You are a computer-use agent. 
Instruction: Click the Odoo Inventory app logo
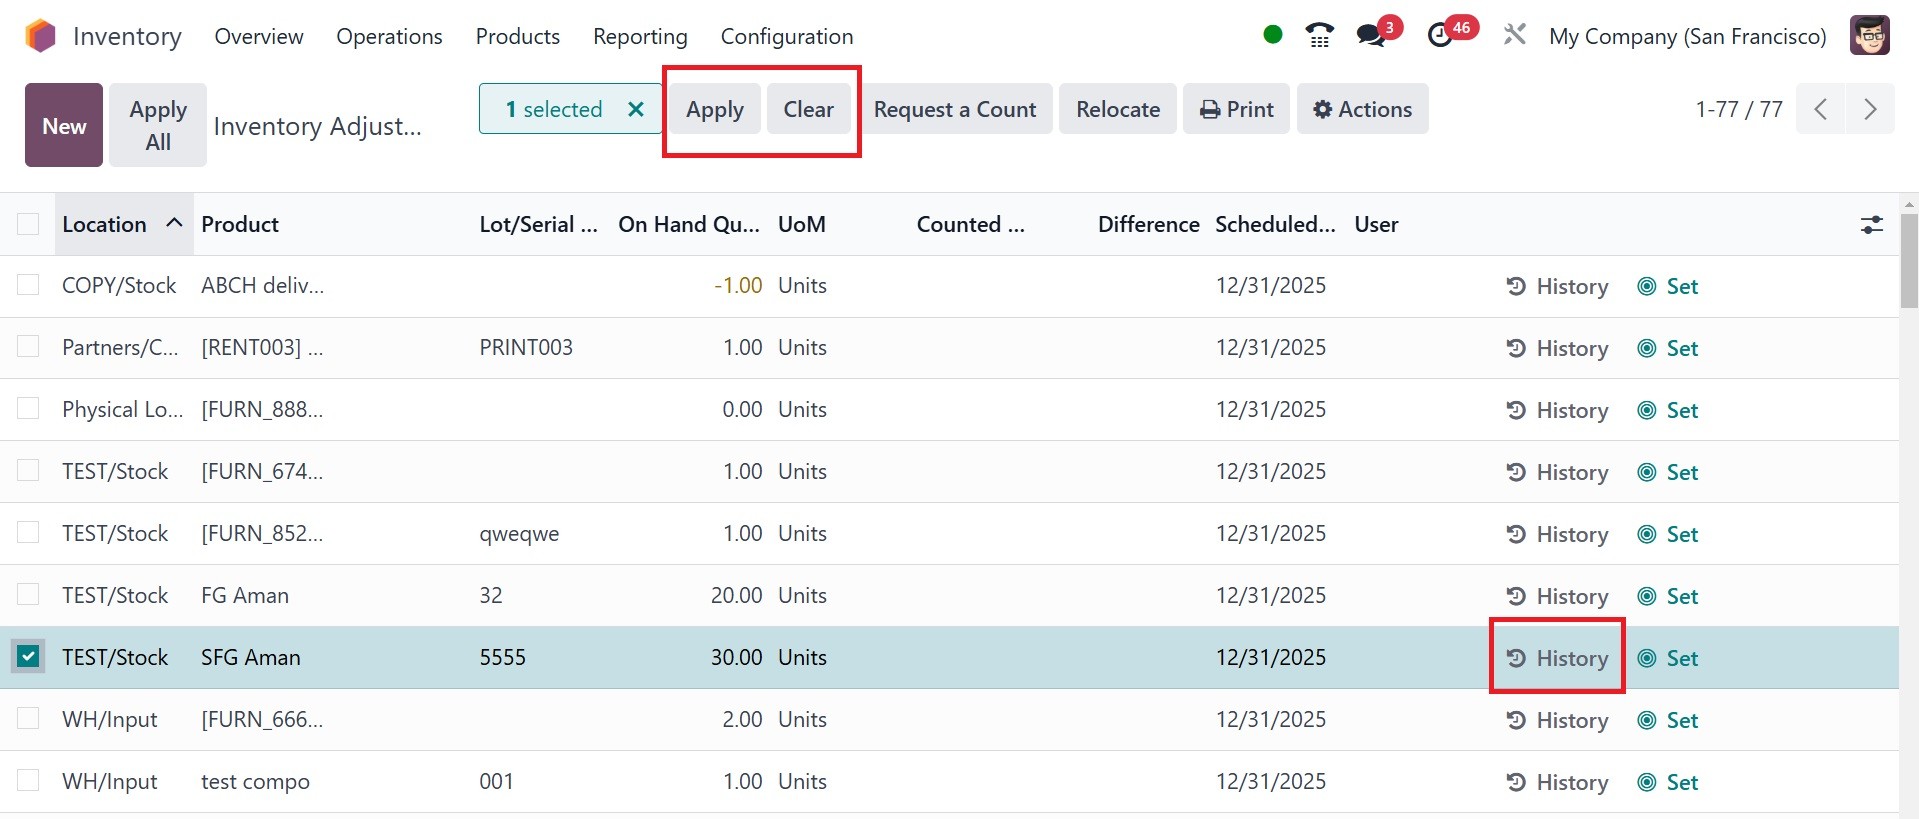pyautogui.click(x=41, y=36)
